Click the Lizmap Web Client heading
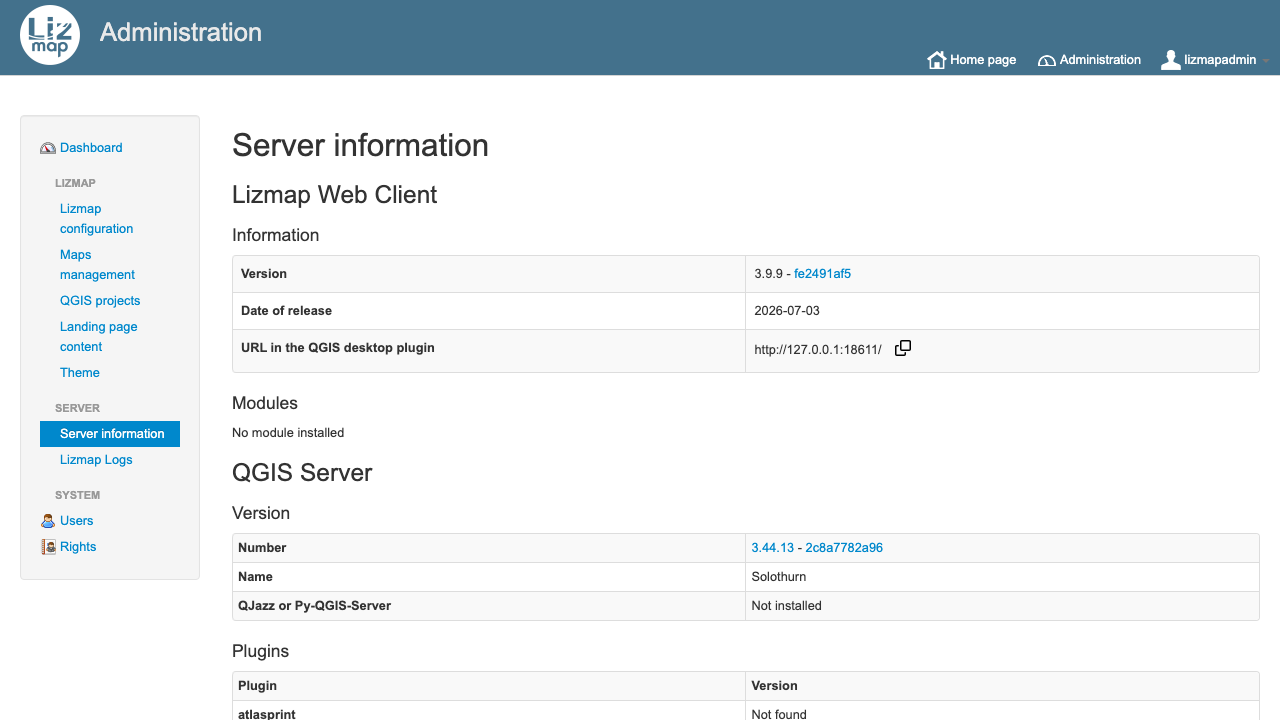Image resolution: width=1280 pixels, height=720 pixels. point(334,195)
